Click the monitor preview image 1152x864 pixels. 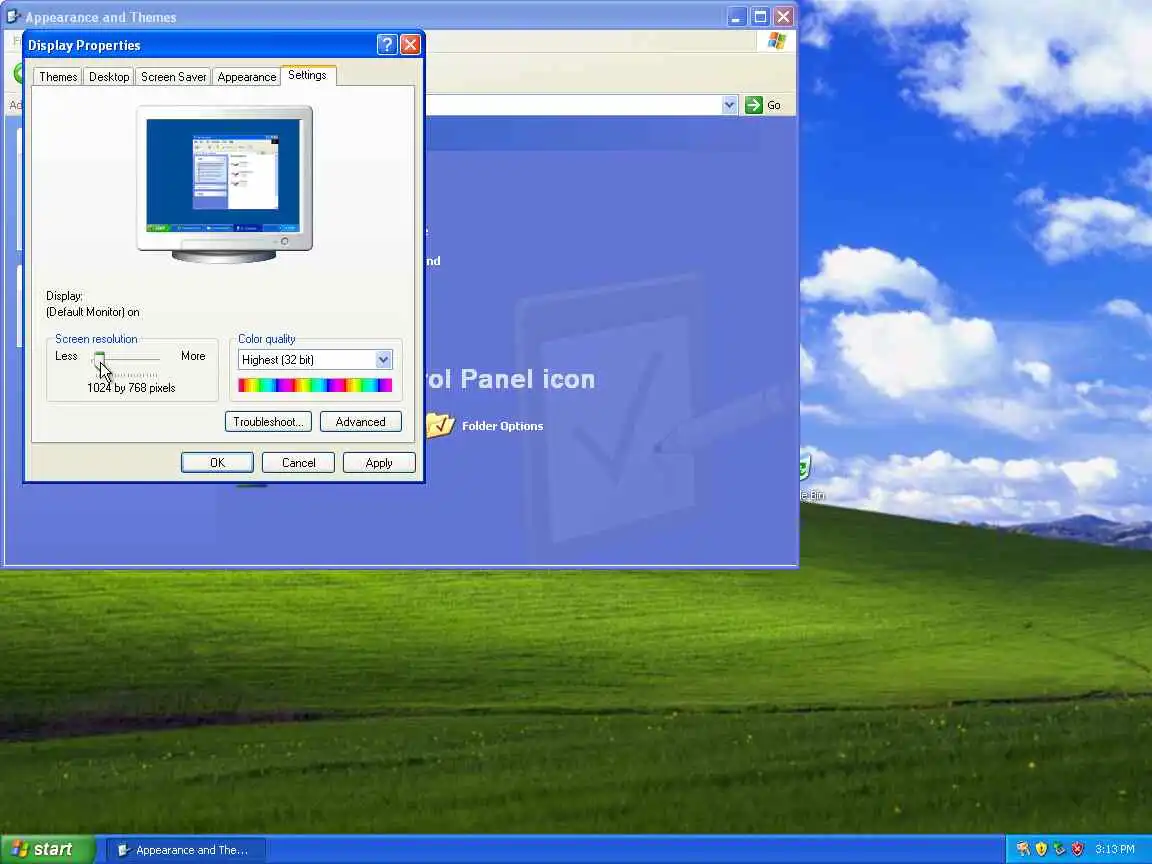224,184
